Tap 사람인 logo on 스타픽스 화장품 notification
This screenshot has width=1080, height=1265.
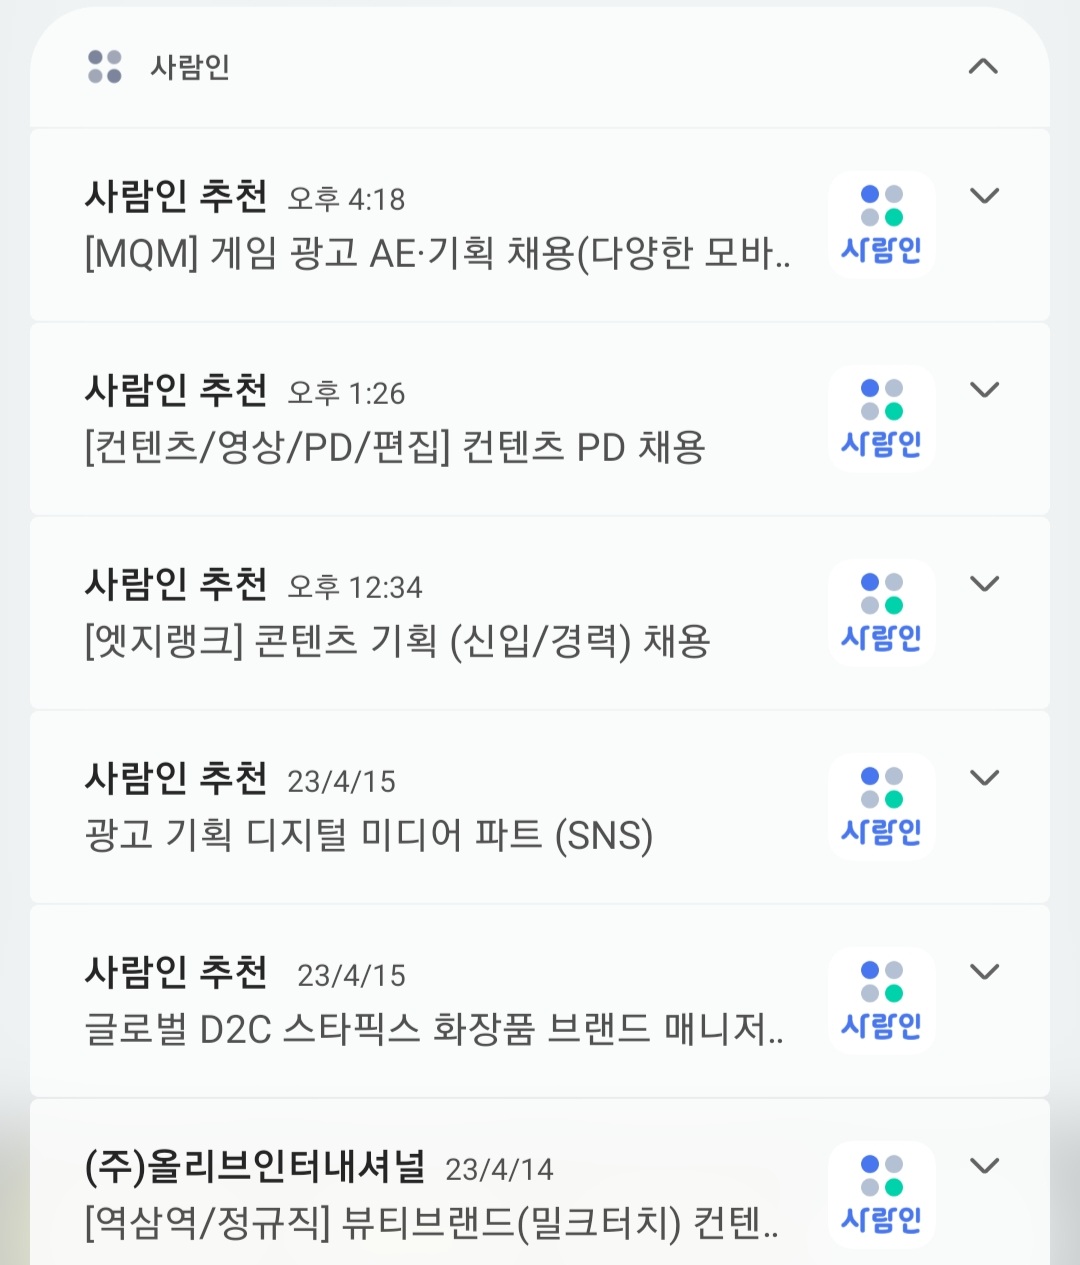(x=882, y=1000)
